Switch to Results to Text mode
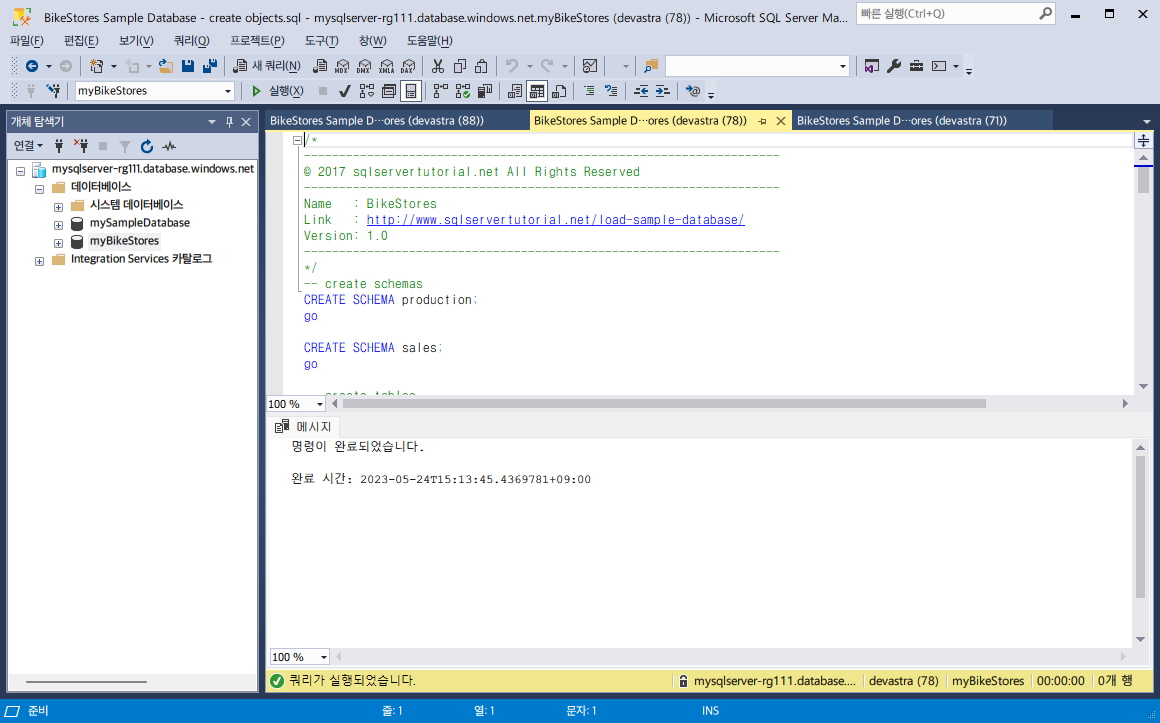 (515, 91)
